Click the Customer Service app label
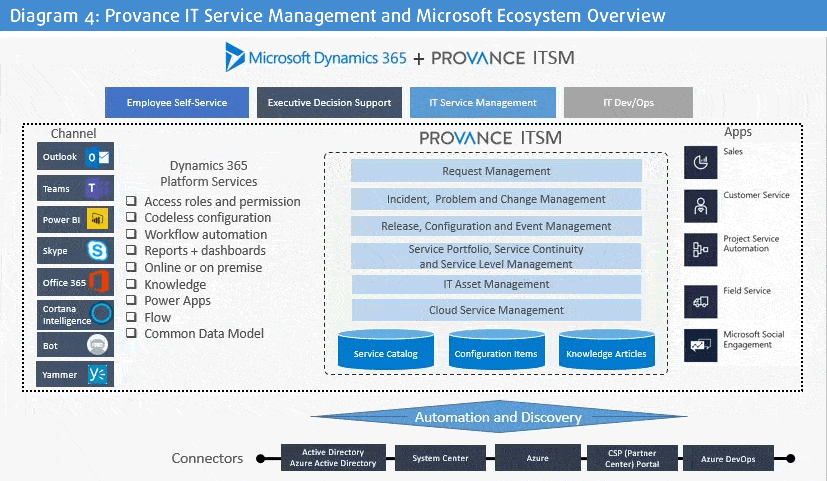 756,195
